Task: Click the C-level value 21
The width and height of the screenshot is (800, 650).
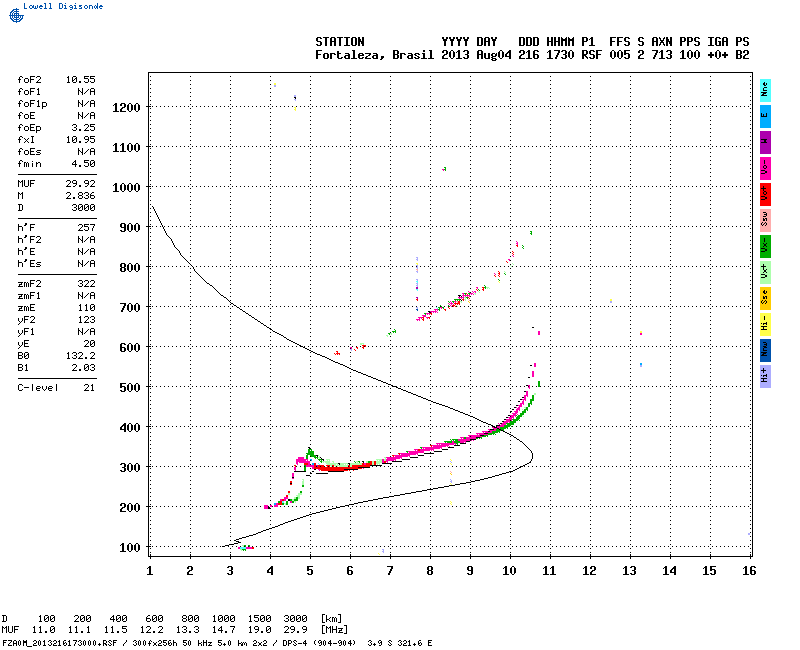Action: pos(89,388)
